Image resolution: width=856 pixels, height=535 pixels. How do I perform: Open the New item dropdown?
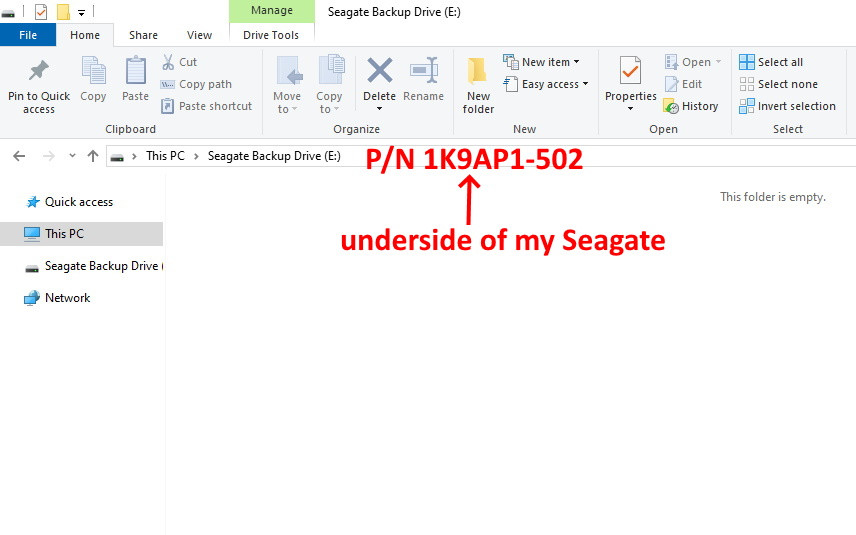point(542,62)
